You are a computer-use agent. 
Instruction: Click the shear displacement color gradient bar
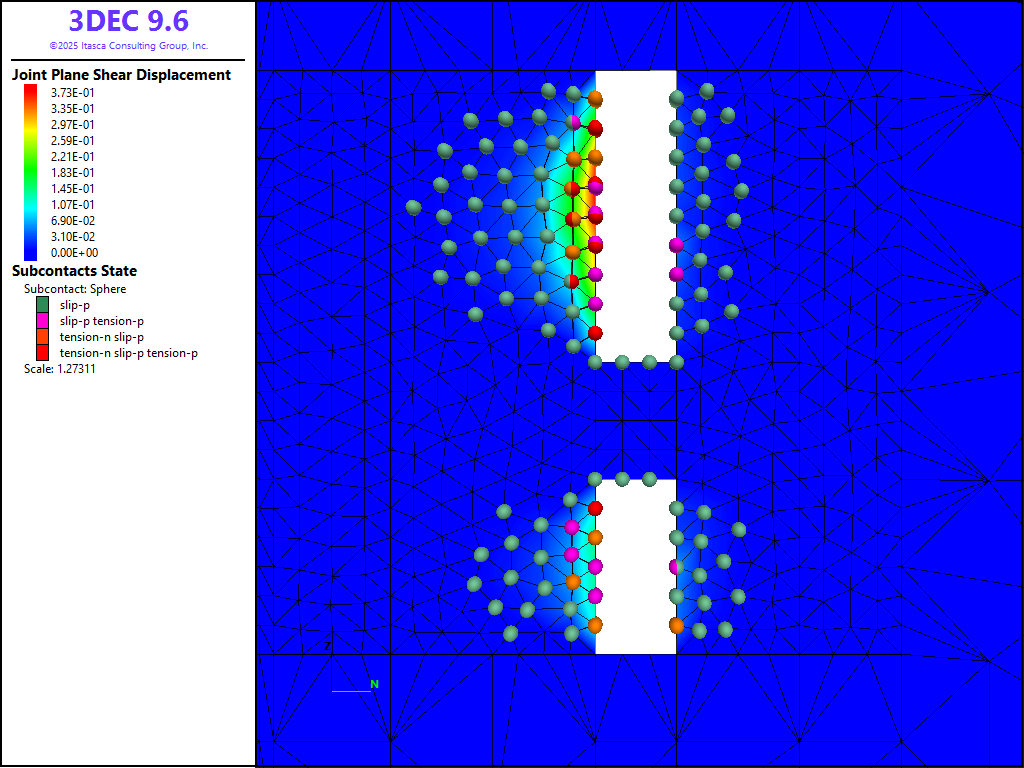click(30, 172)
